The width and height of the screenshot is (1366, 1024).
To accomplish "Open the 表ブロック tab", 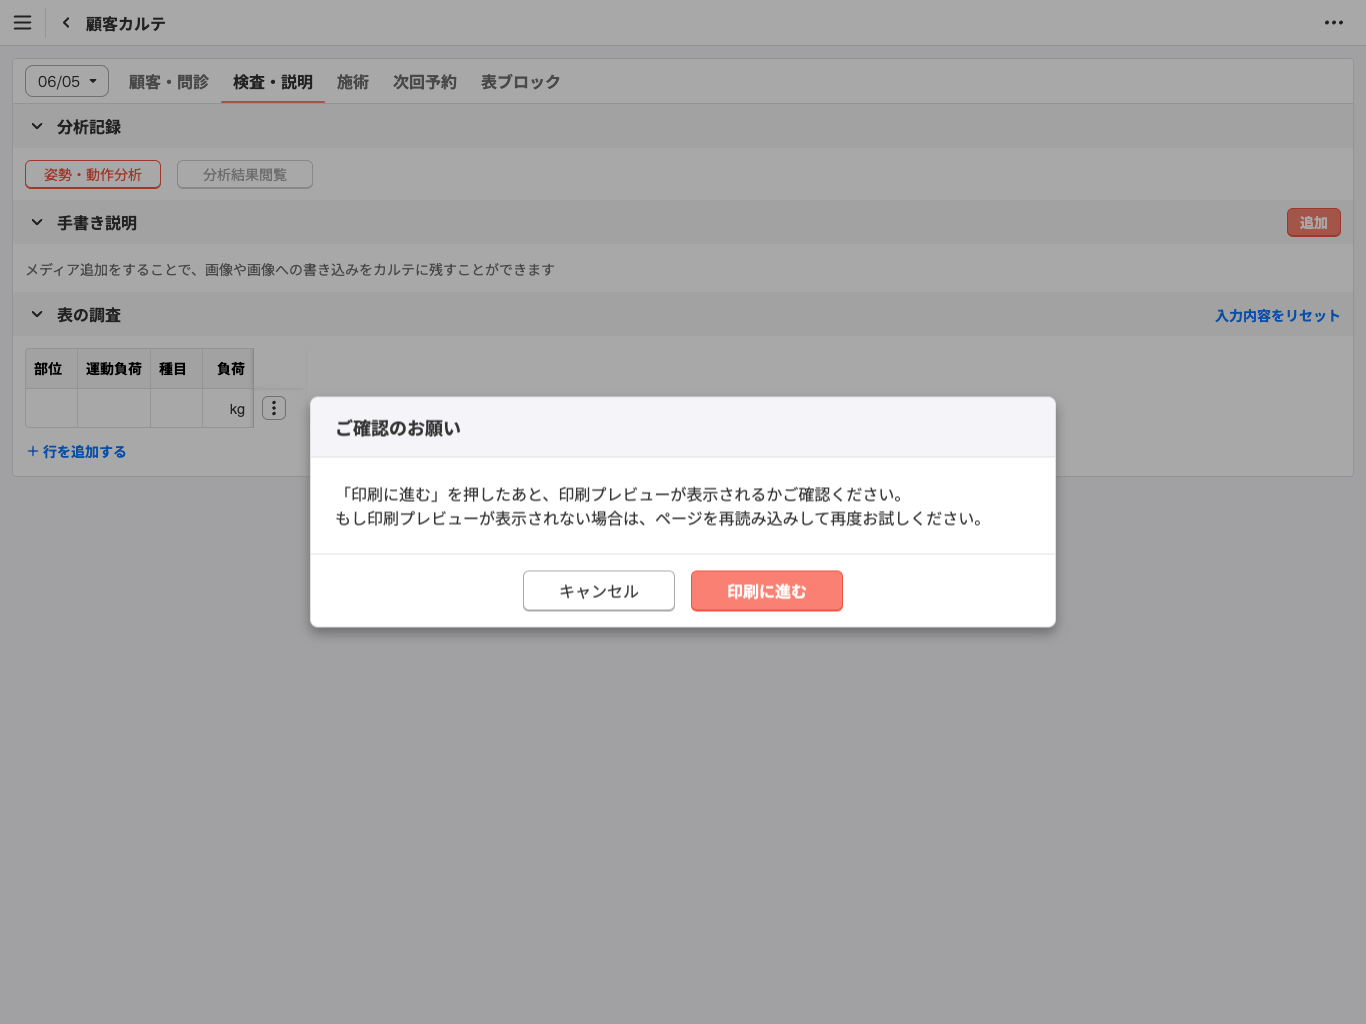I will [x=521, y=82].
